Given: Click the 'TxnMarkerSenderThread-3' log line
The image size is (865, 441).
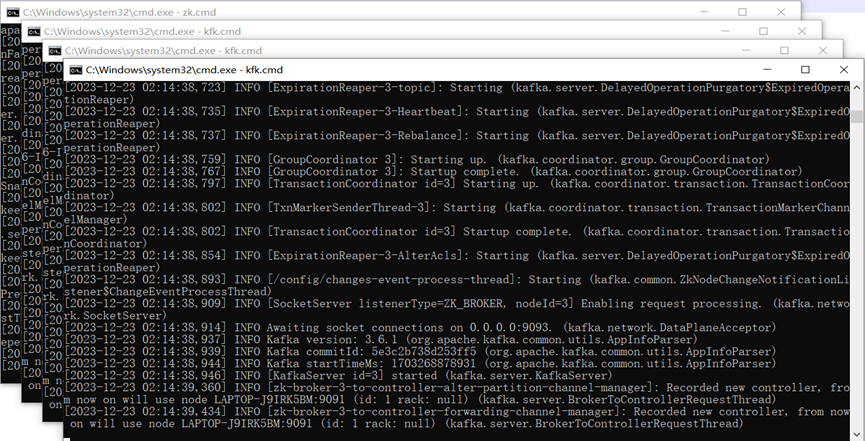Looking at the screenshot, I should click(x=457, y=214).
